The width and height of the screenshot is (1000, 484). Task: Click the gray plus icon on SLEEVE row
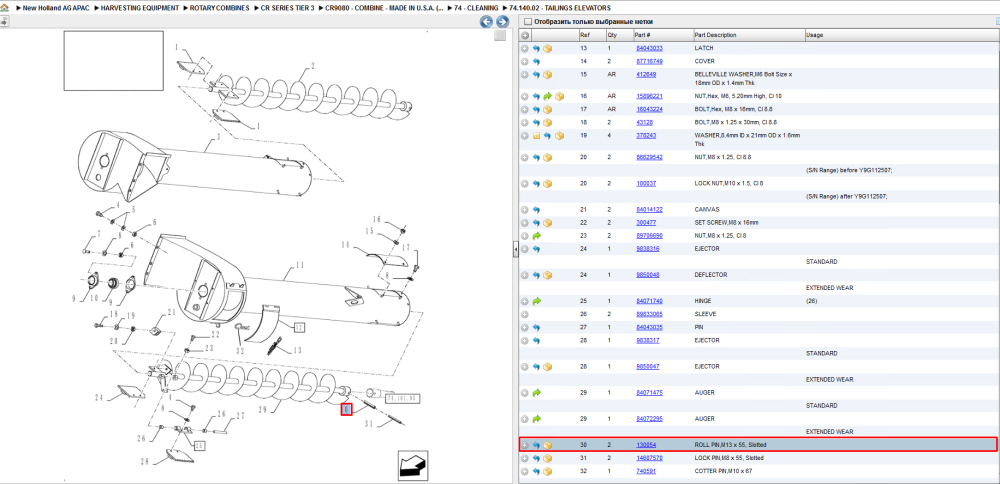coord(524,314)
